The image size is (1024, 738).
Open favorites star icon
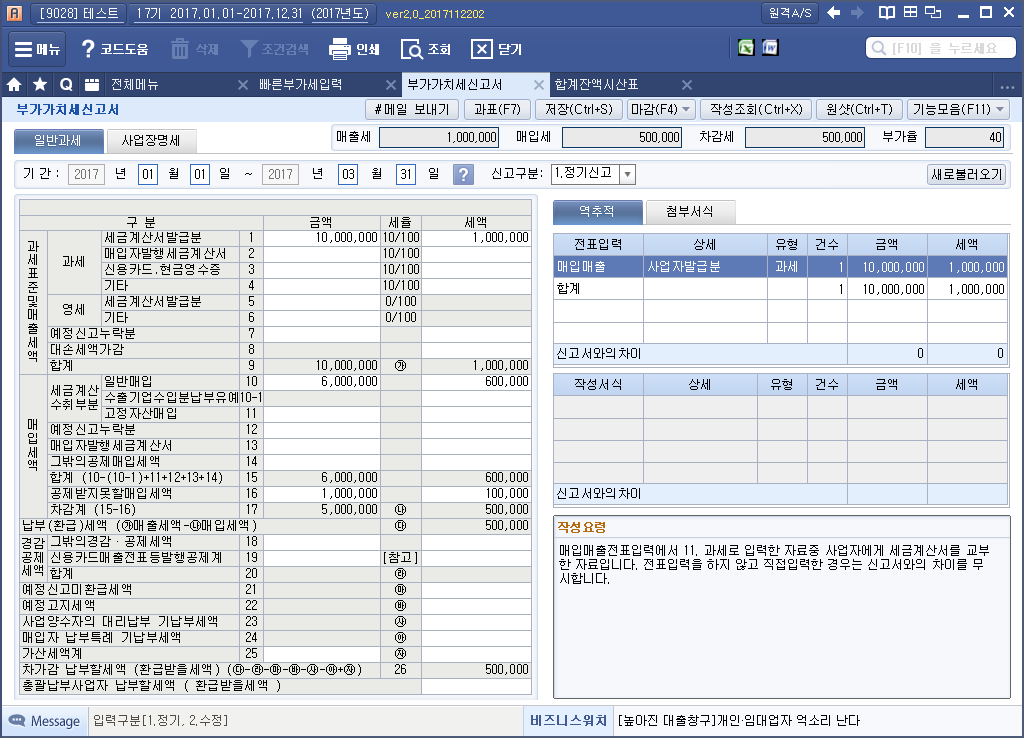40,85
